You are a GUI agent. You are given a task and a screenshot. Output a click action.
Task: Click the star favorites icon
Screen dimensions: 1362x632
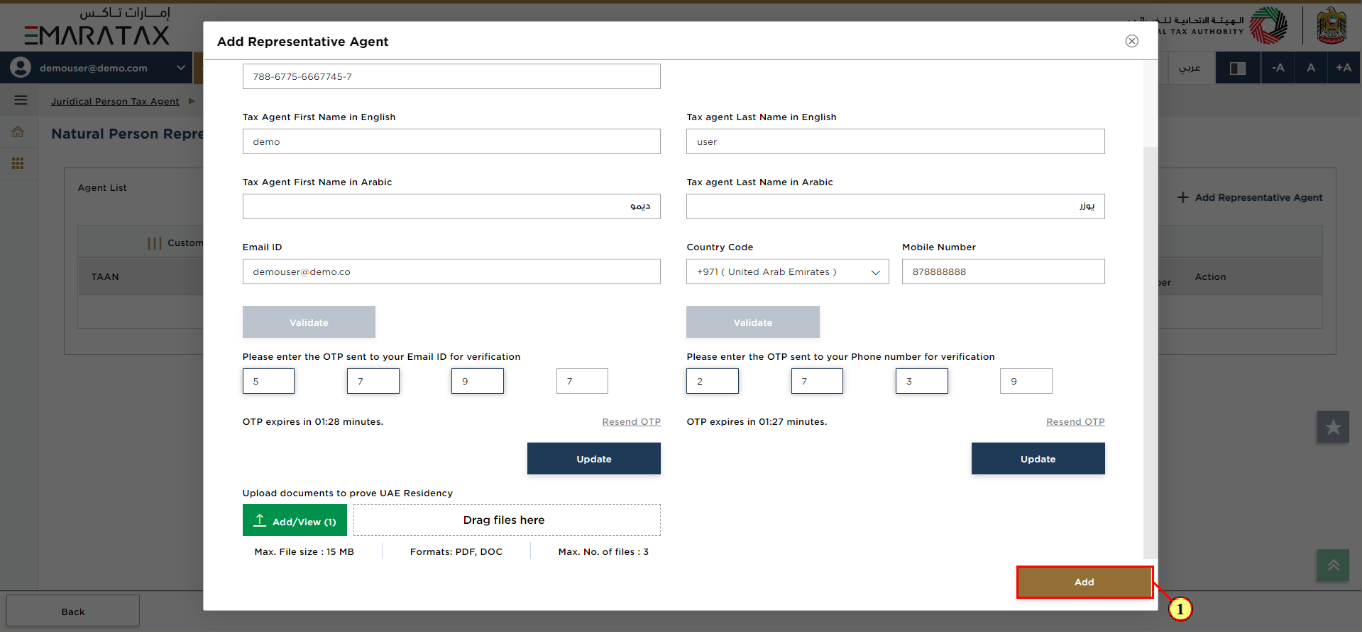pos(1333,427)
